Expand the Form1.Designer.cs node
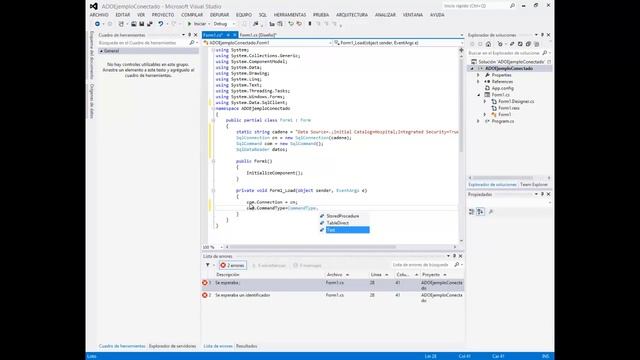This screenshot has height=360, width=640. click(x=485, y=101)
